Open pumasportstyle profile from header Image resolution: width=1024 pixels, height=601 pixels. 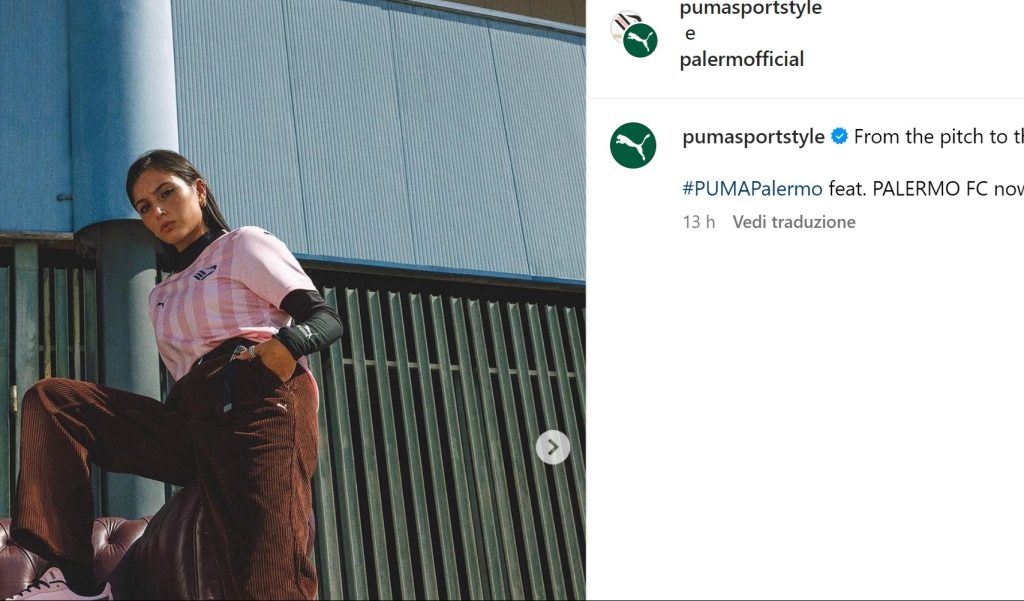pyautogui.click(x=750, y=9)
